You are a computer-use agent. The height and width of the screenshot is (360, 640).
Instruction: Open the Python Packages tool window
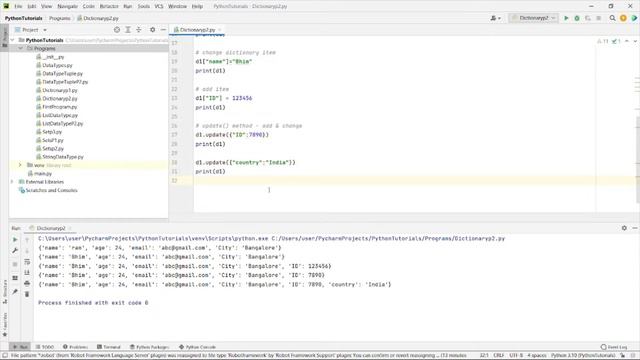[x=149, y=347]
